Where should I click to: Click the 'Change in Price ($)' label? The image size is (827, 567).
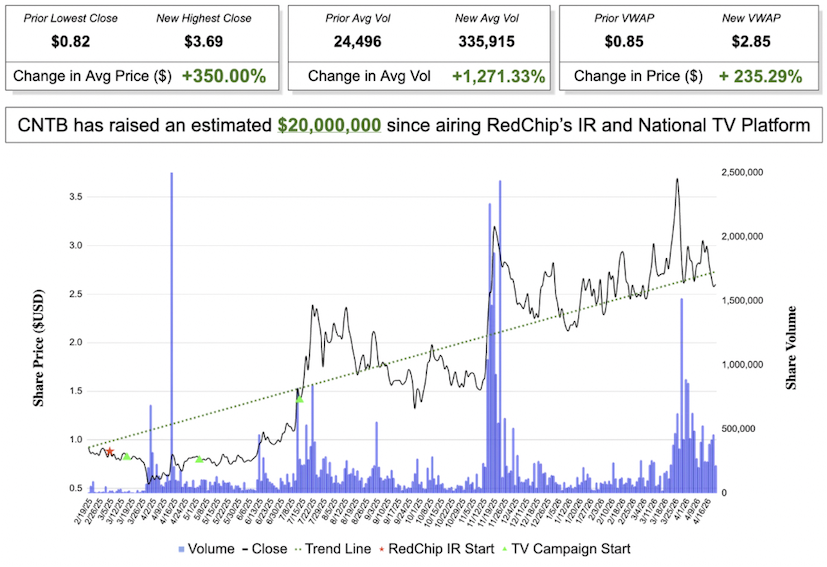click(x=638, y=76)
